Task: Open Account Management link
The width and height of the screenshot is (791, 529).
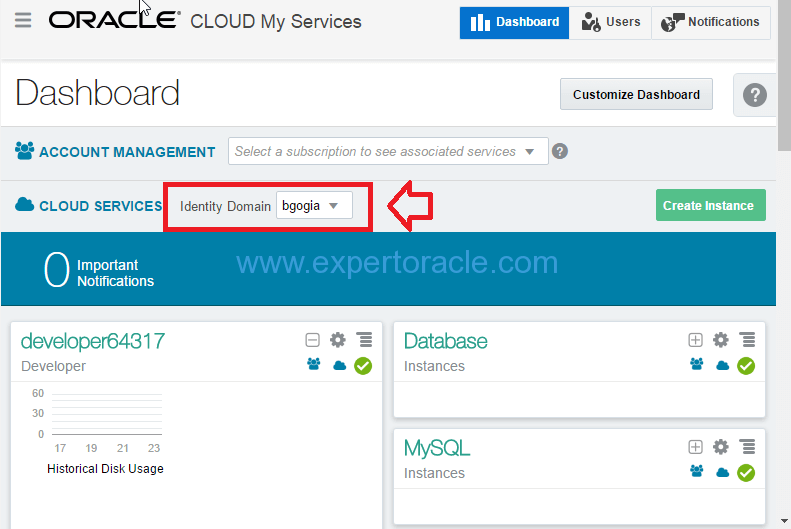Action: pyautogui.click(x=127, y=152)
